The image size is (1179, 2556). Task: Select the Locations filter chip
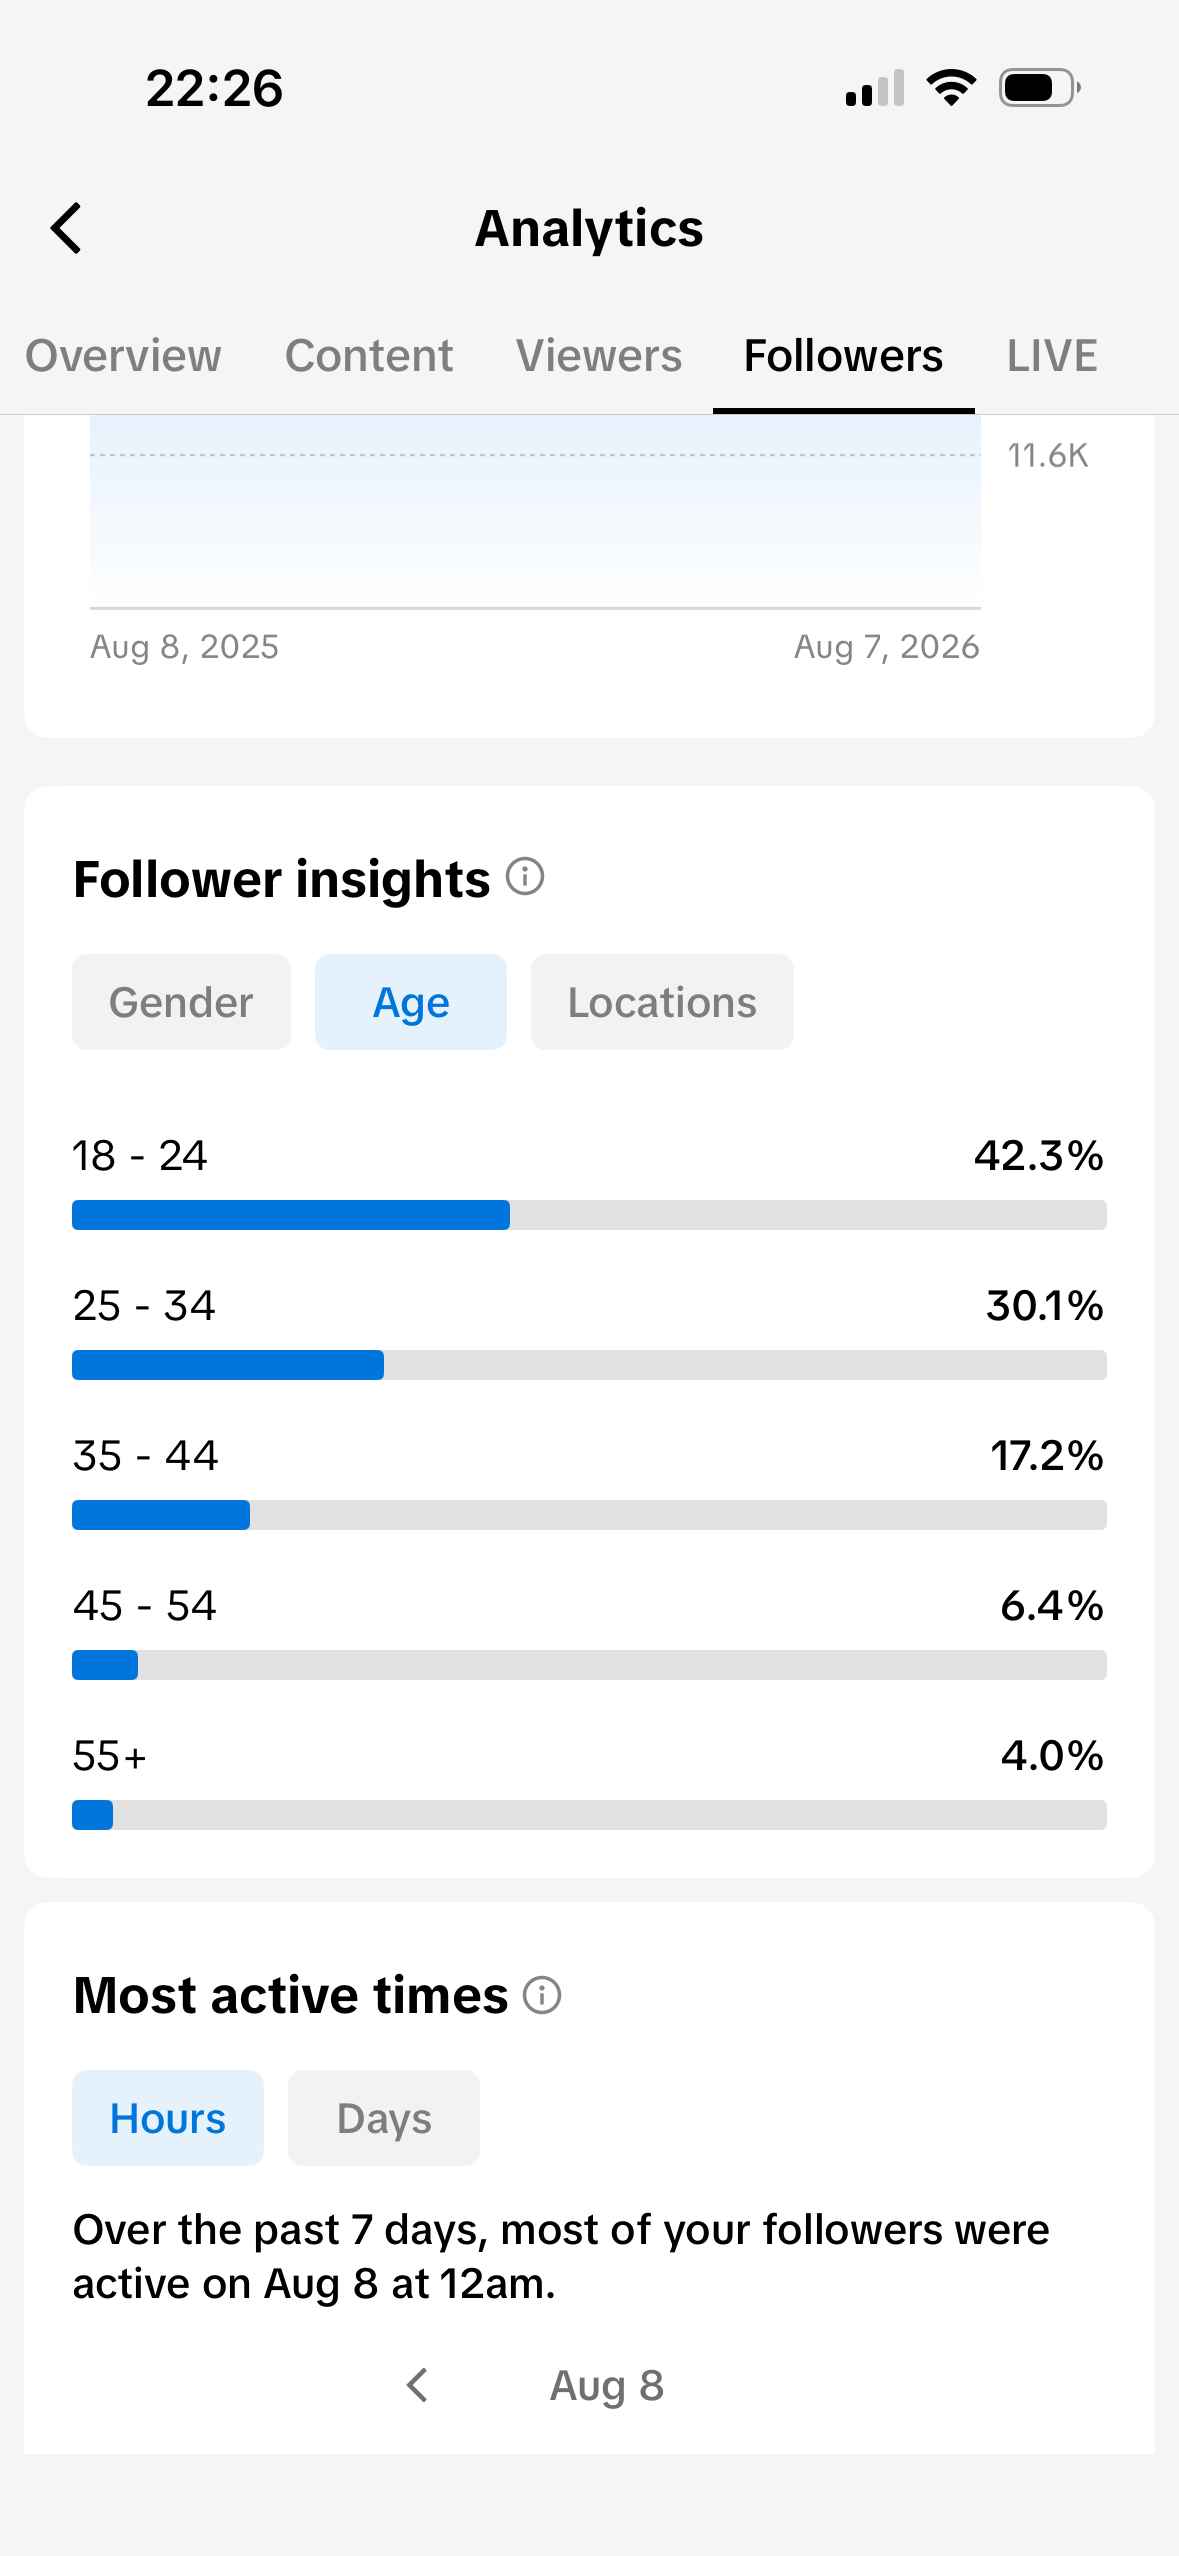(662, 1002)
